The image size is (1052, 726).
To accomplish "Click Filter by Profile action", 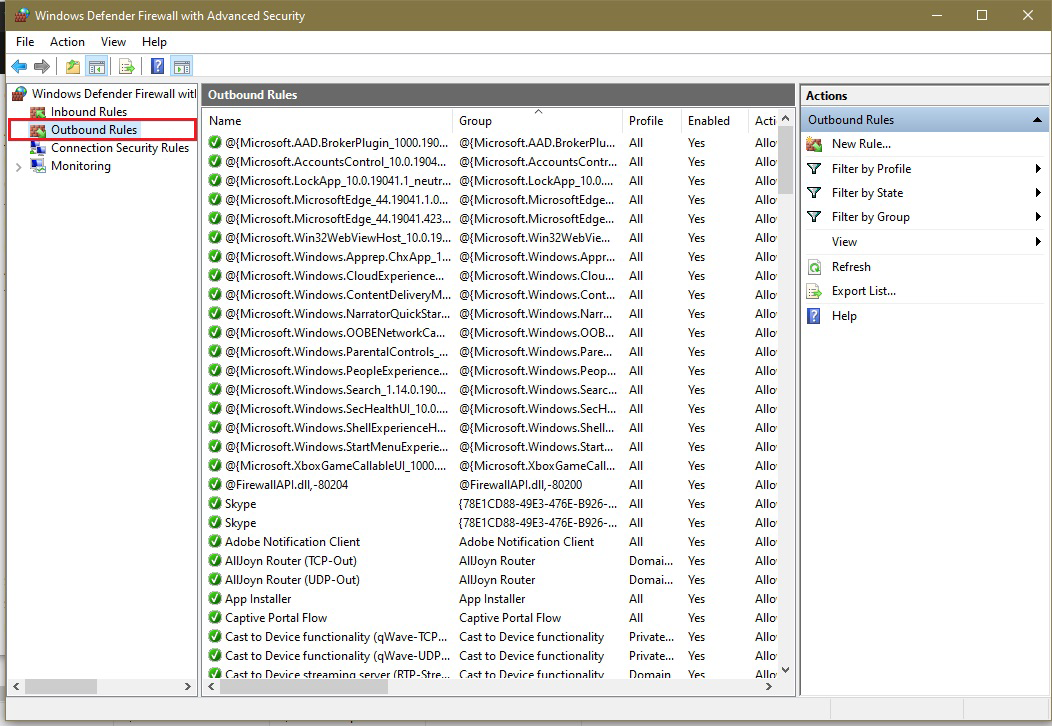I will [x=871, y=168].
